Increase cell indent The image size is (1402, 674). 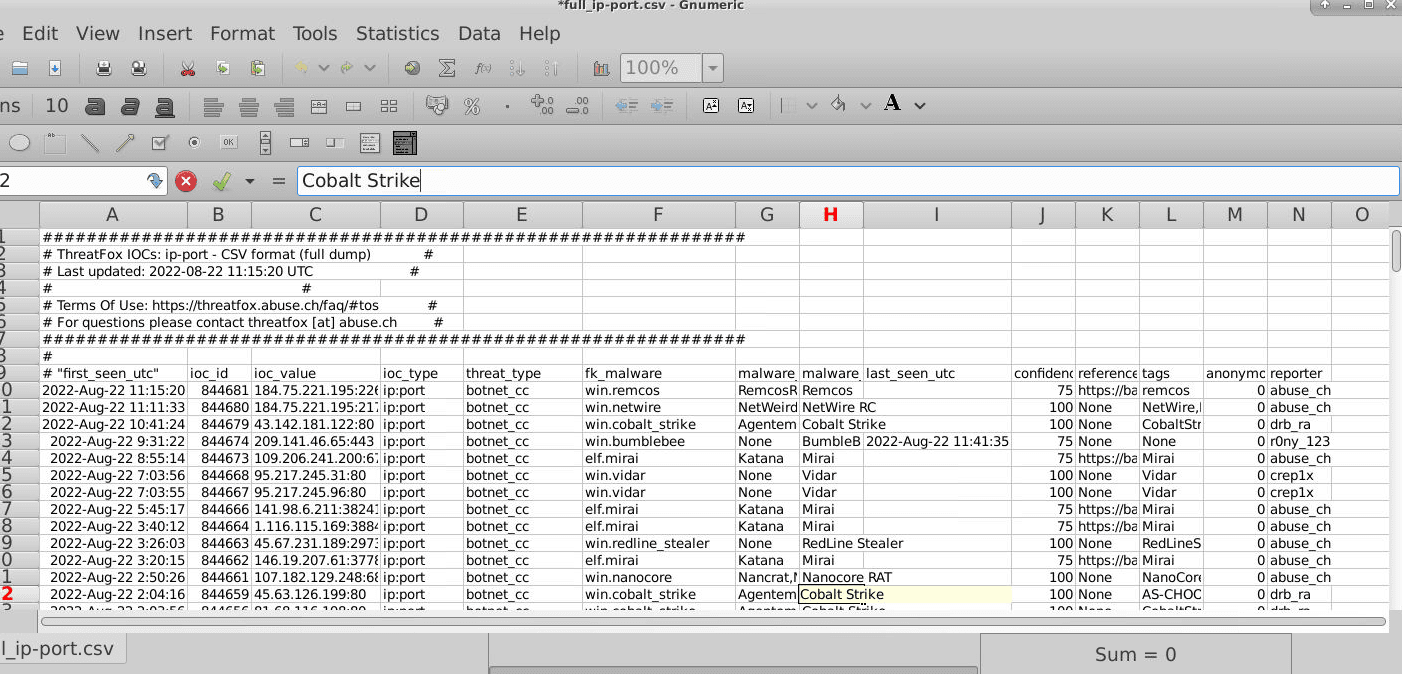[661, 105]
